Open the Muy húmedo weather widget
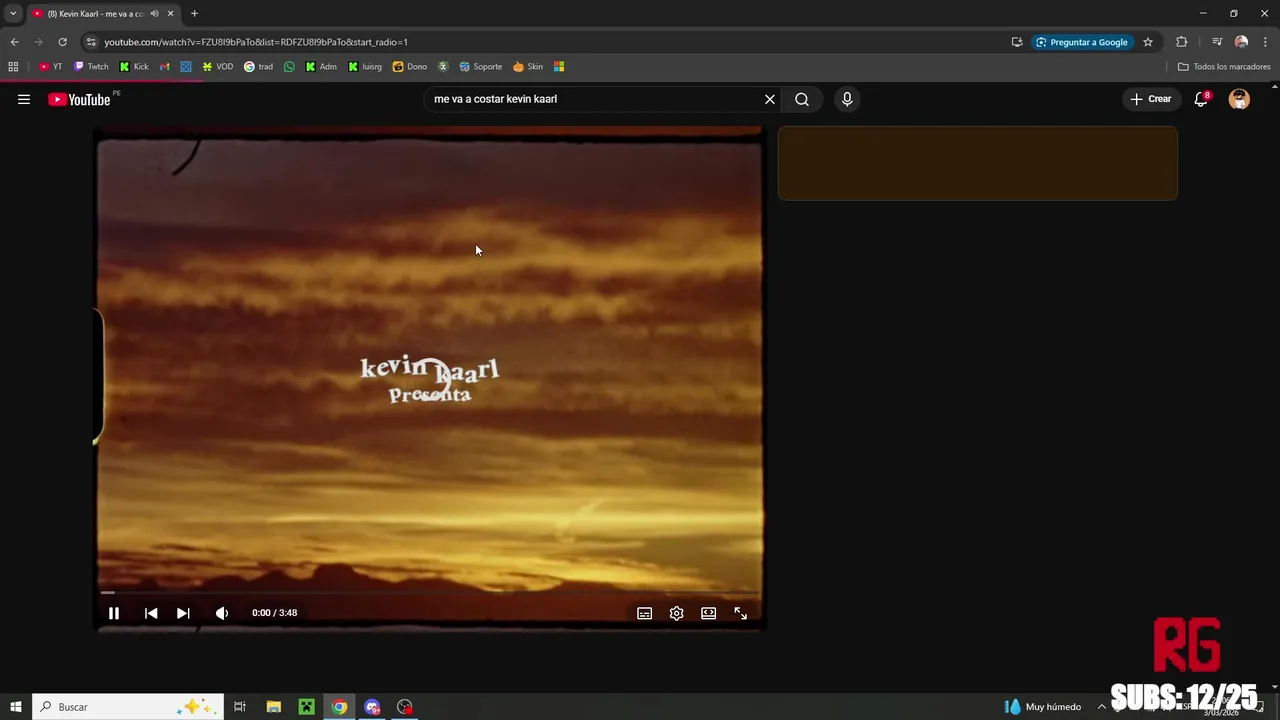1280x720 pixels. (x=1043, y=707)
